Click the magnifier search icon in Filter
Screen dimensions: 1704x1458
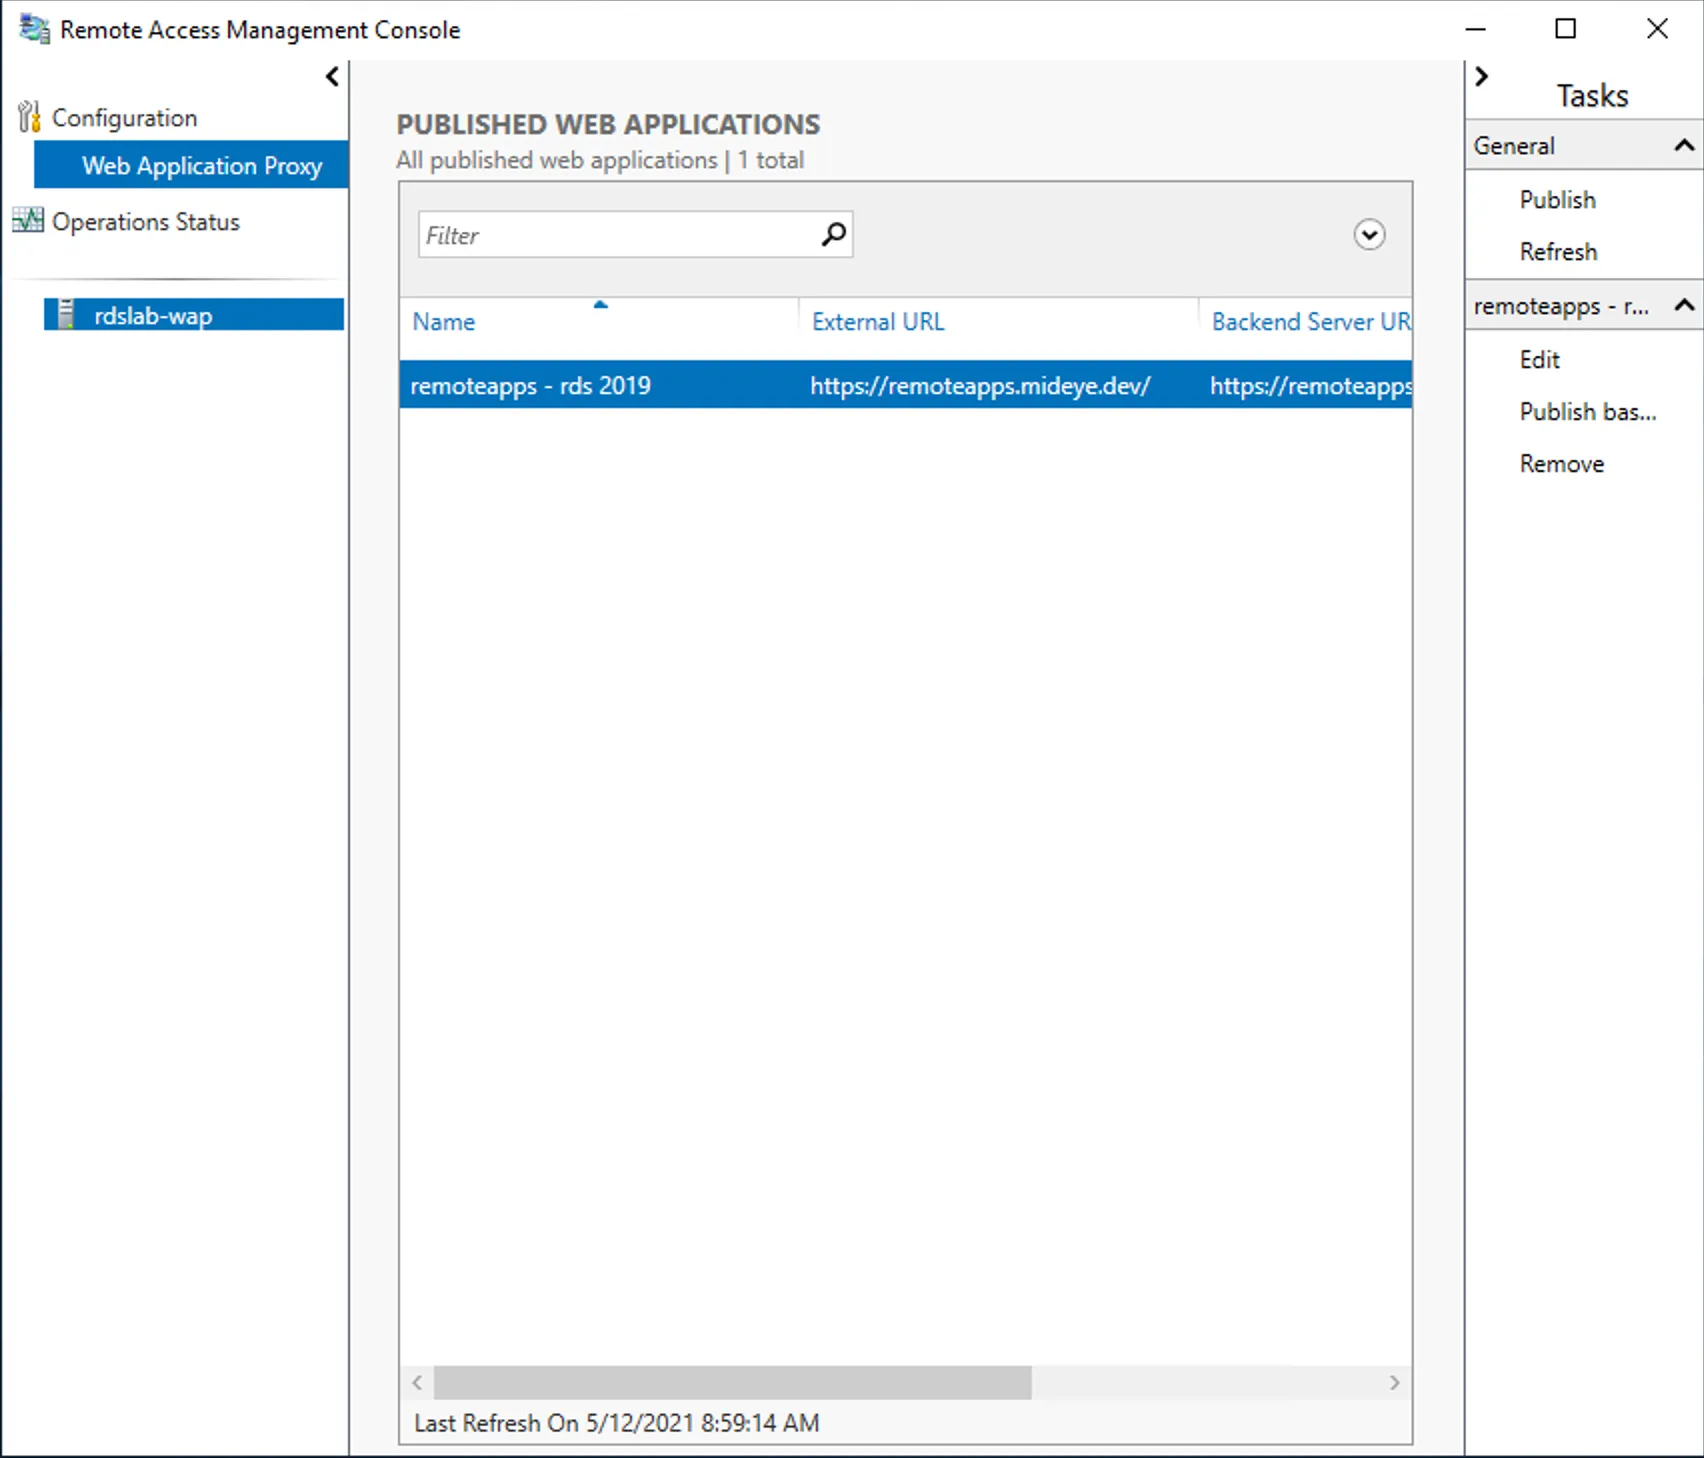pyautogui.click(x=833, y=235)
